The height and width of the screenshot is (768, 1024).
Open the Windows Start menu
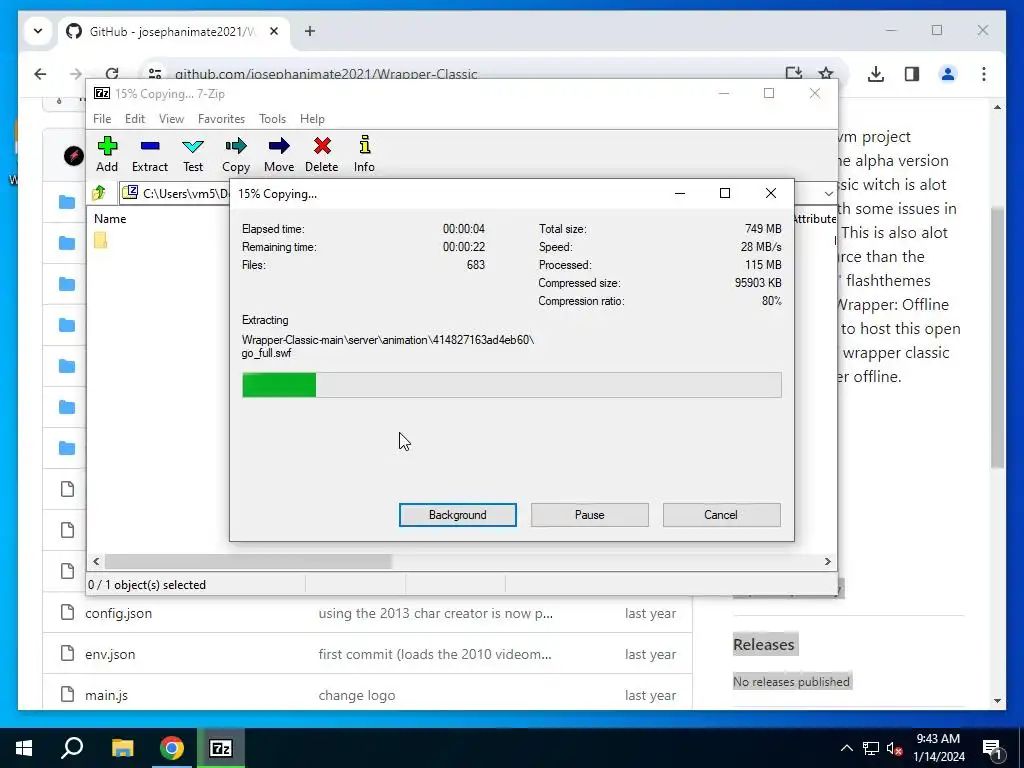point(24,748)
